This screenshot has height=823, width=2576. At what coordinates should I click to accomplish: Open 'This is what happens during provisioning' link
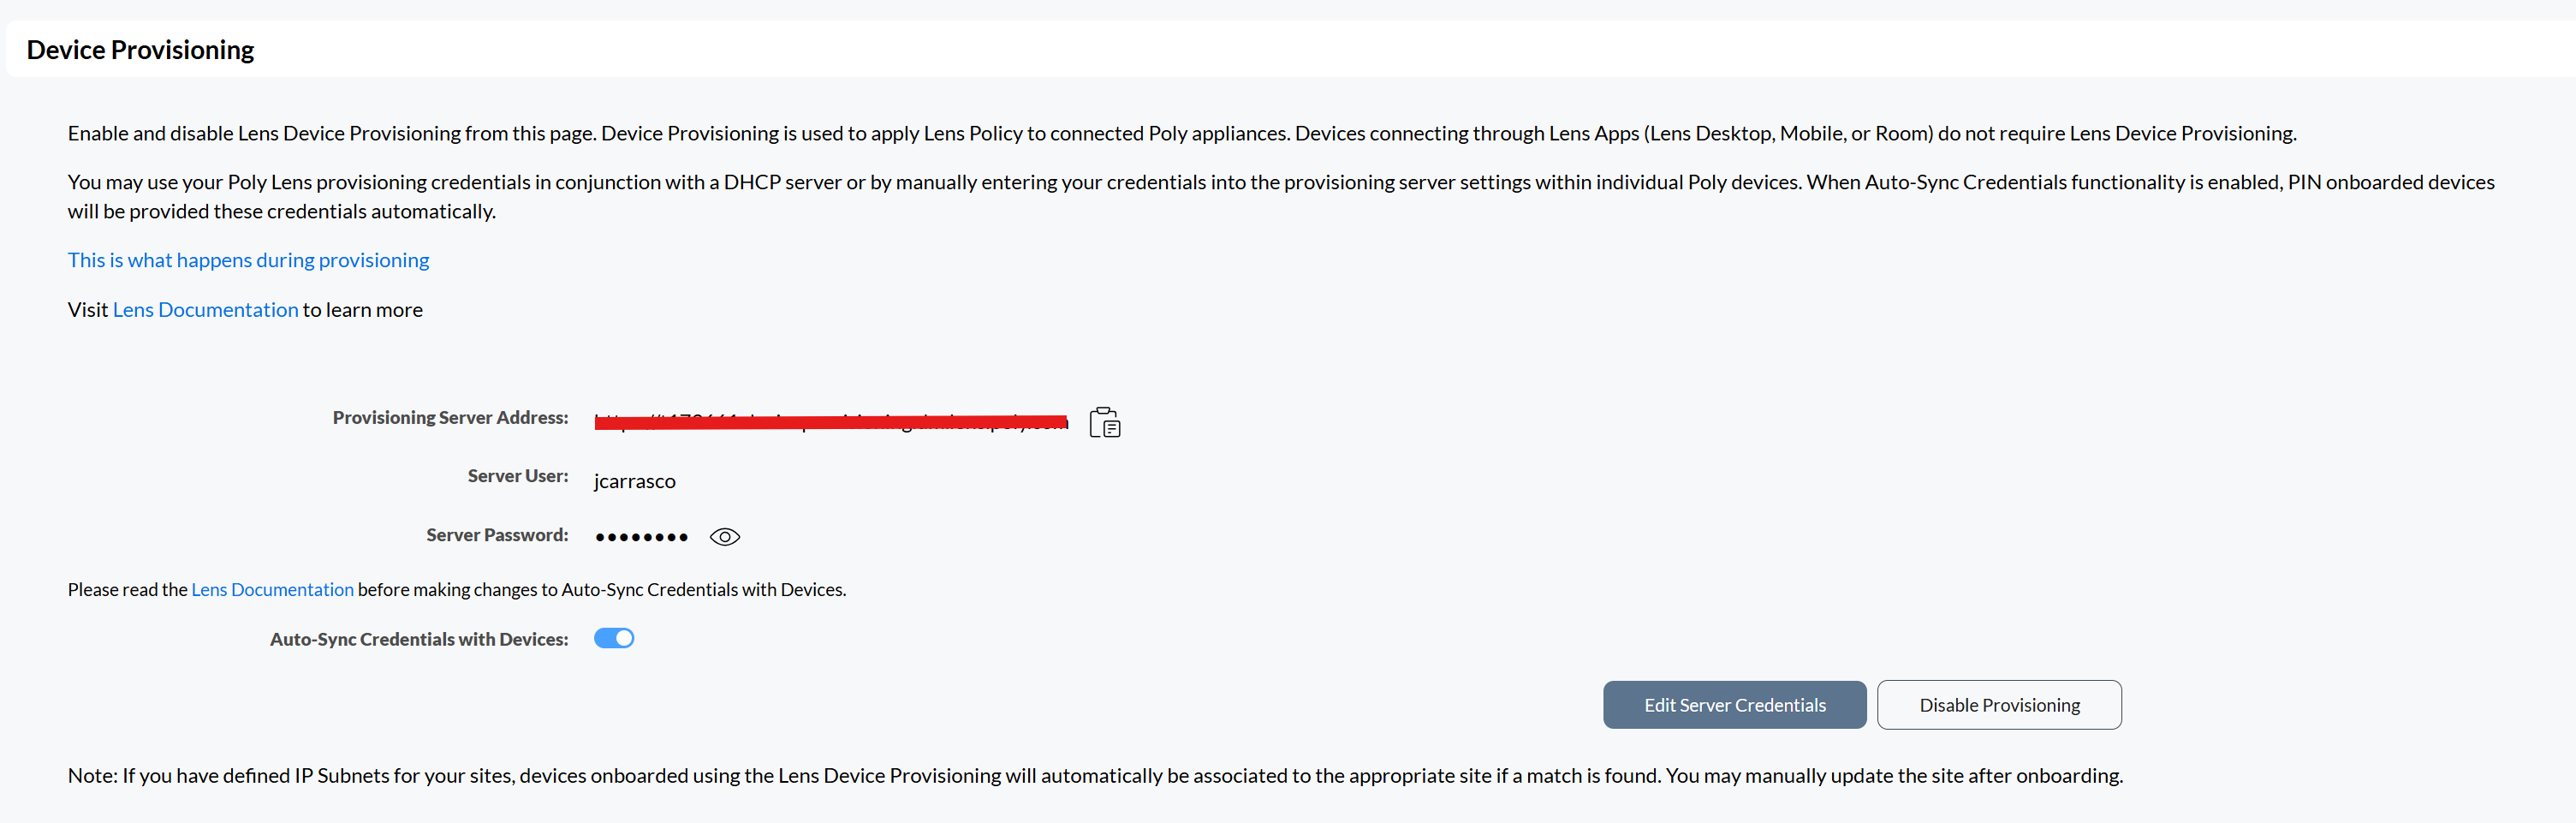coord(248,260)
